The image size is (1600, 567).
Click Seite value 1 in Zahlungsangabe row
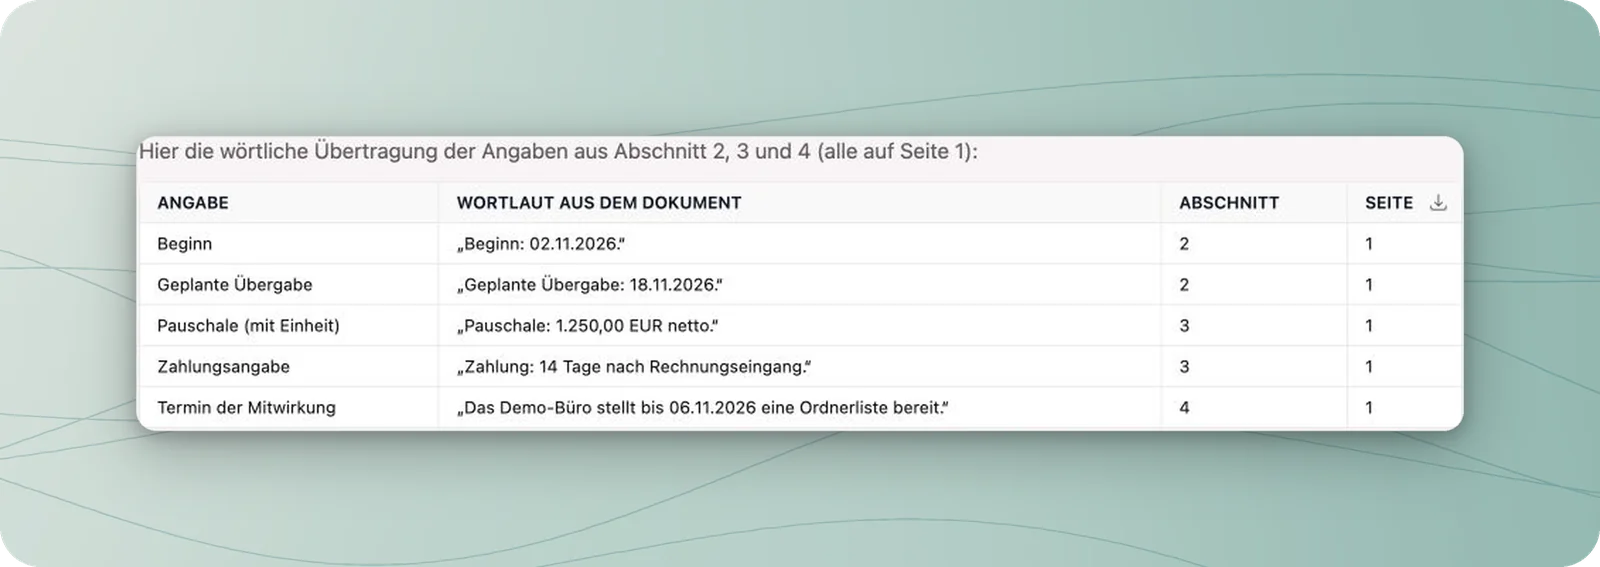click(x=1369, y=367)
